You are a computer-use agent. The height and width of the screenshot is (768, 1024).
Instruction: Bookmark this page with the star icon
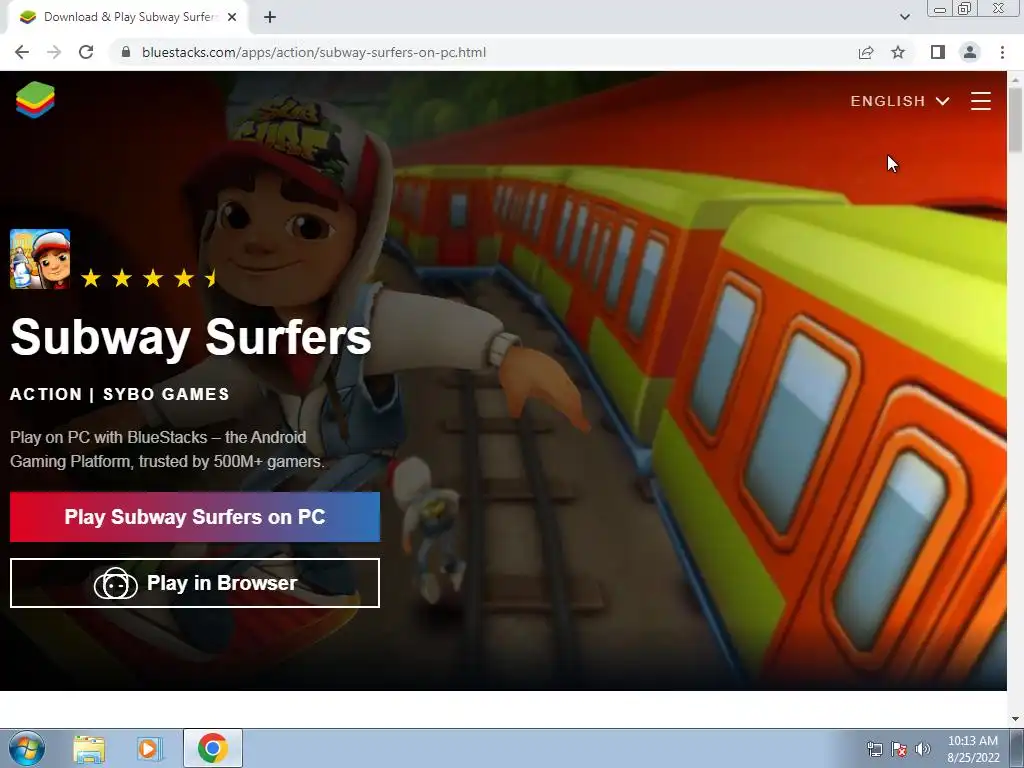coord(898,52)
